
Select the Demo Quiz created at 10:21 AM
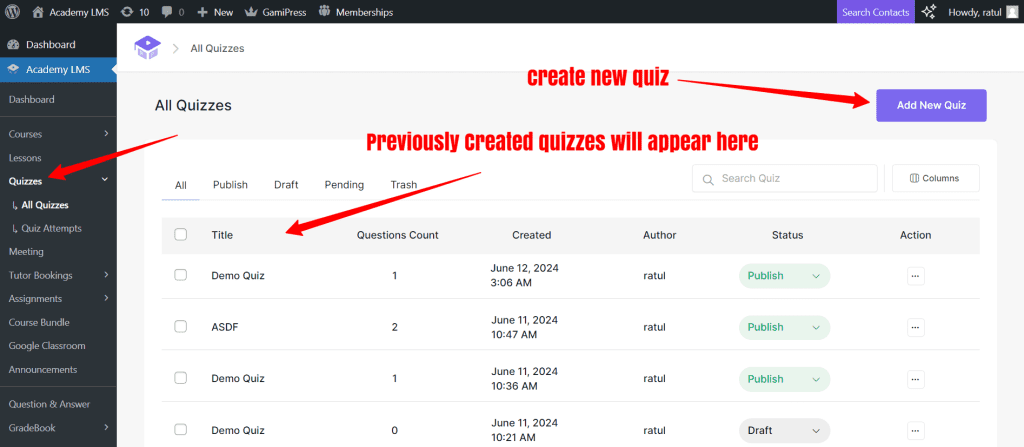click(181, 429)
